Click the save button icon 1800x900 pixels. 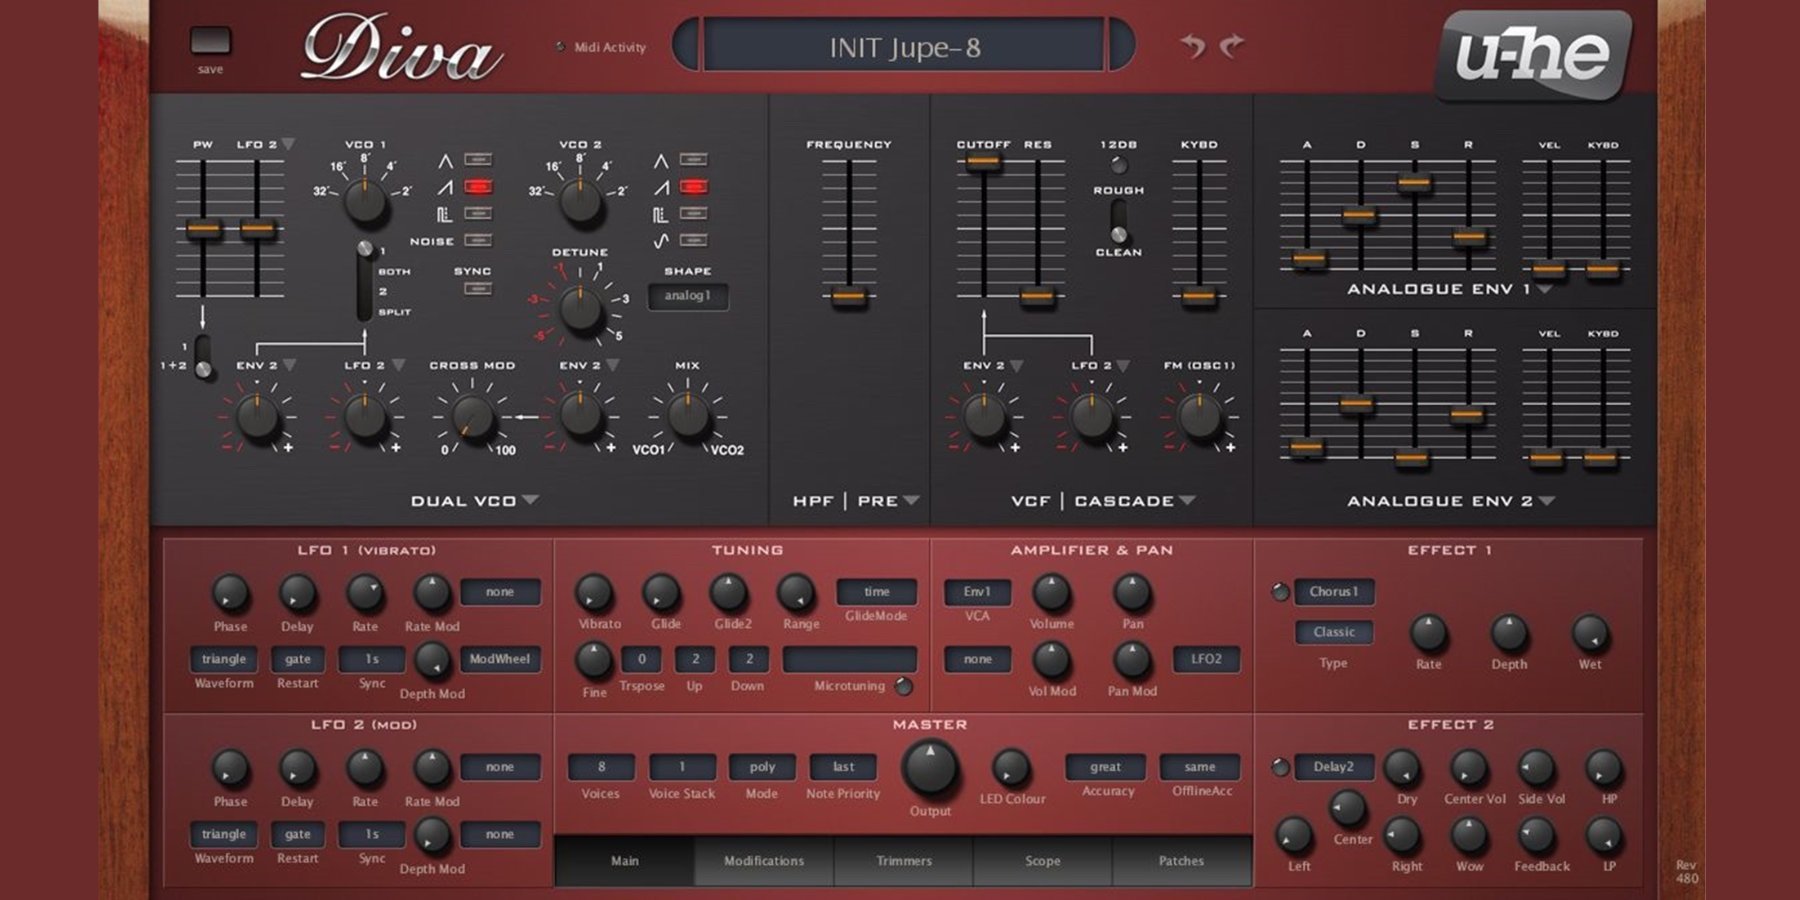(211, 41)
